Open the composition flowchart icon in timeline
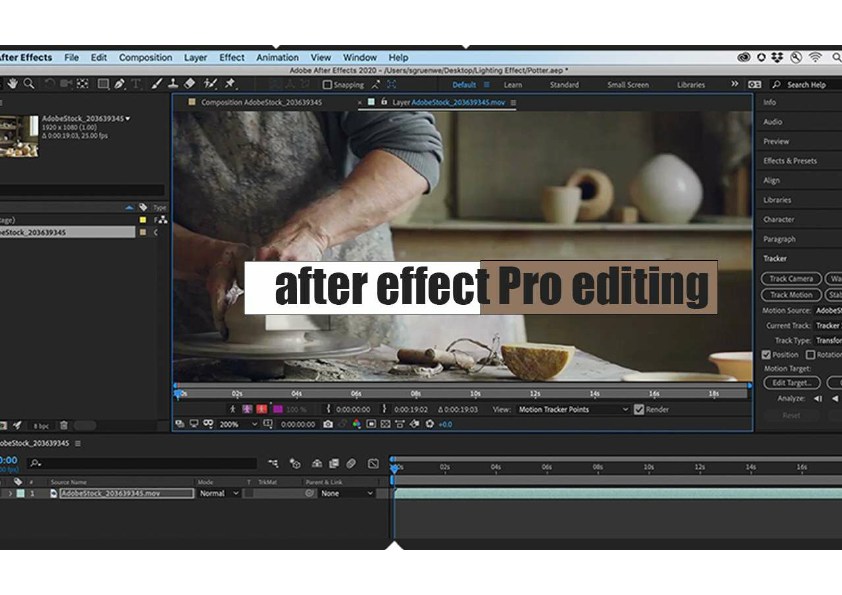Image resolution: width=842 pixels, height=595 pixels. point(273,463)
